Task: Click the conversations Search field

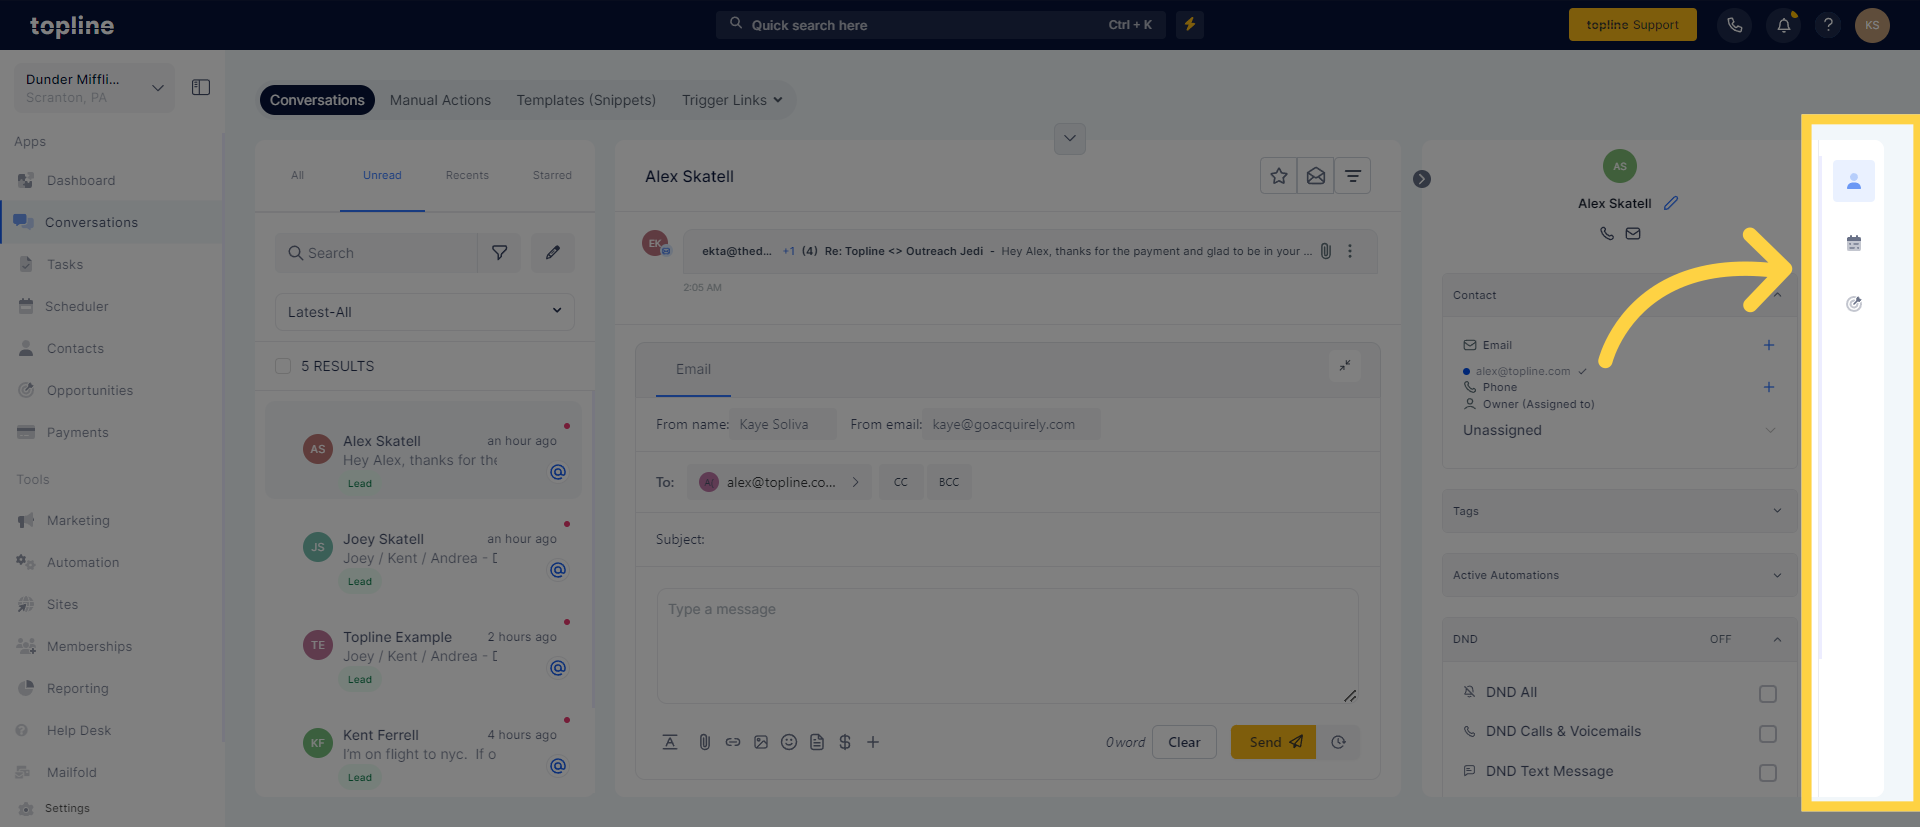Action: [x=376, y=253]
